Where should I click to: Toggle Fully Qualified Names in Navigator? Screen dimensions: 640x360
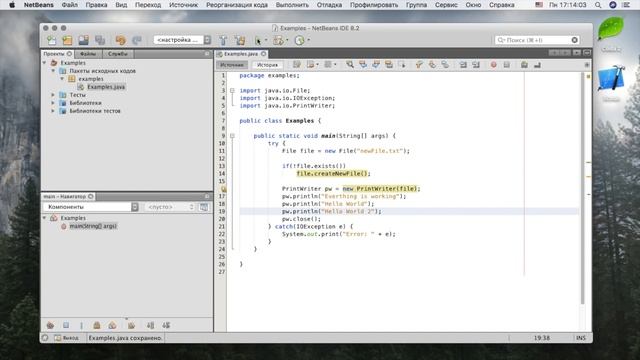[x=131, y=325]
